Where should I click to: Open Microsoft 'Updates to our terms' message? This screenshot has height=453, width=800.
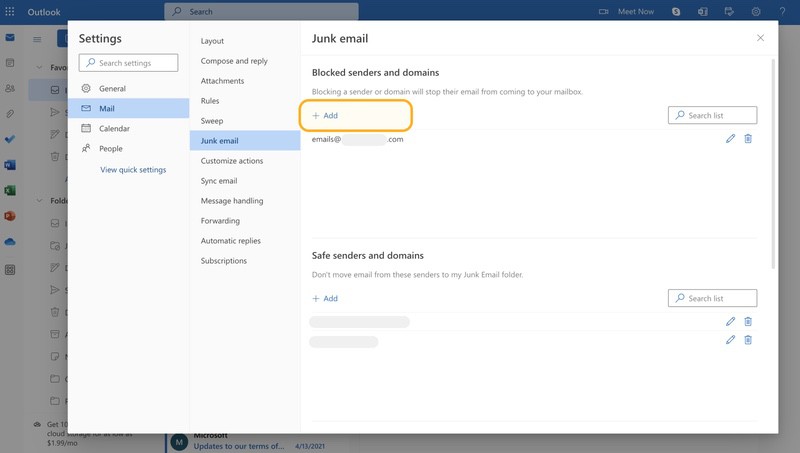click(x=239, y=446)
